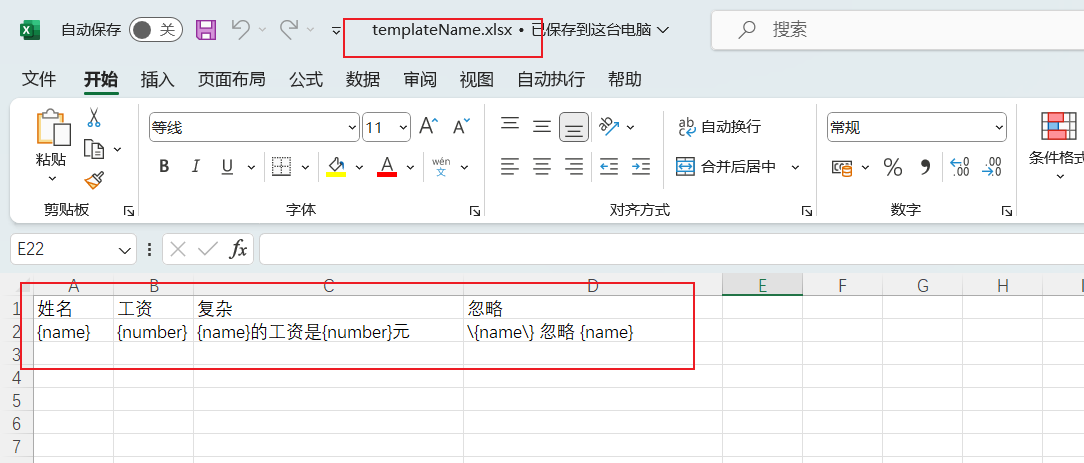Click the 自动换行 wrap text button
The height and width of the screenshot is (463, 1084).
click(720, 127)
